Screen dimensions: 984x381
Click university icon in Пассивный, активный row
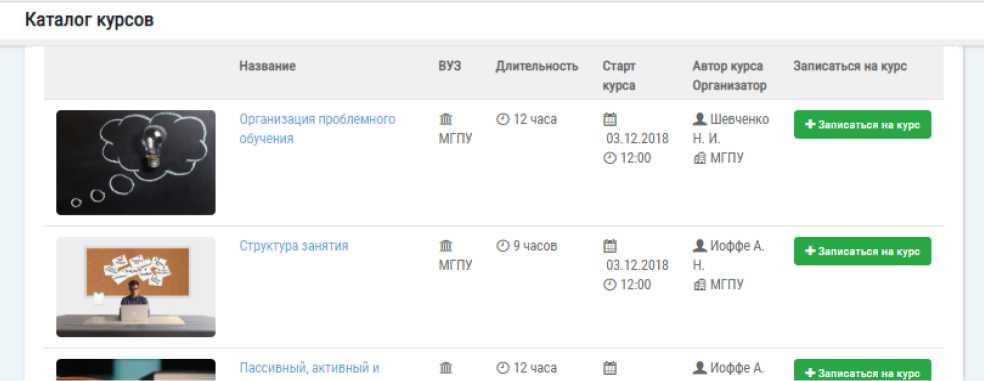point(446,368)
